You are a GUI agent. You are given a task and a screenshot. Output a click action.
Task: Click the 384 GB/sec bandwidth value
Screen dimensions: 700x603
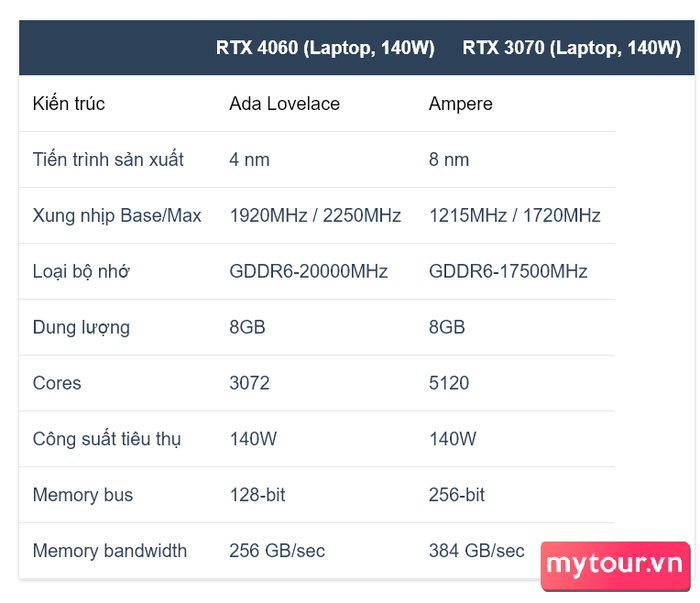click(476, 551)
